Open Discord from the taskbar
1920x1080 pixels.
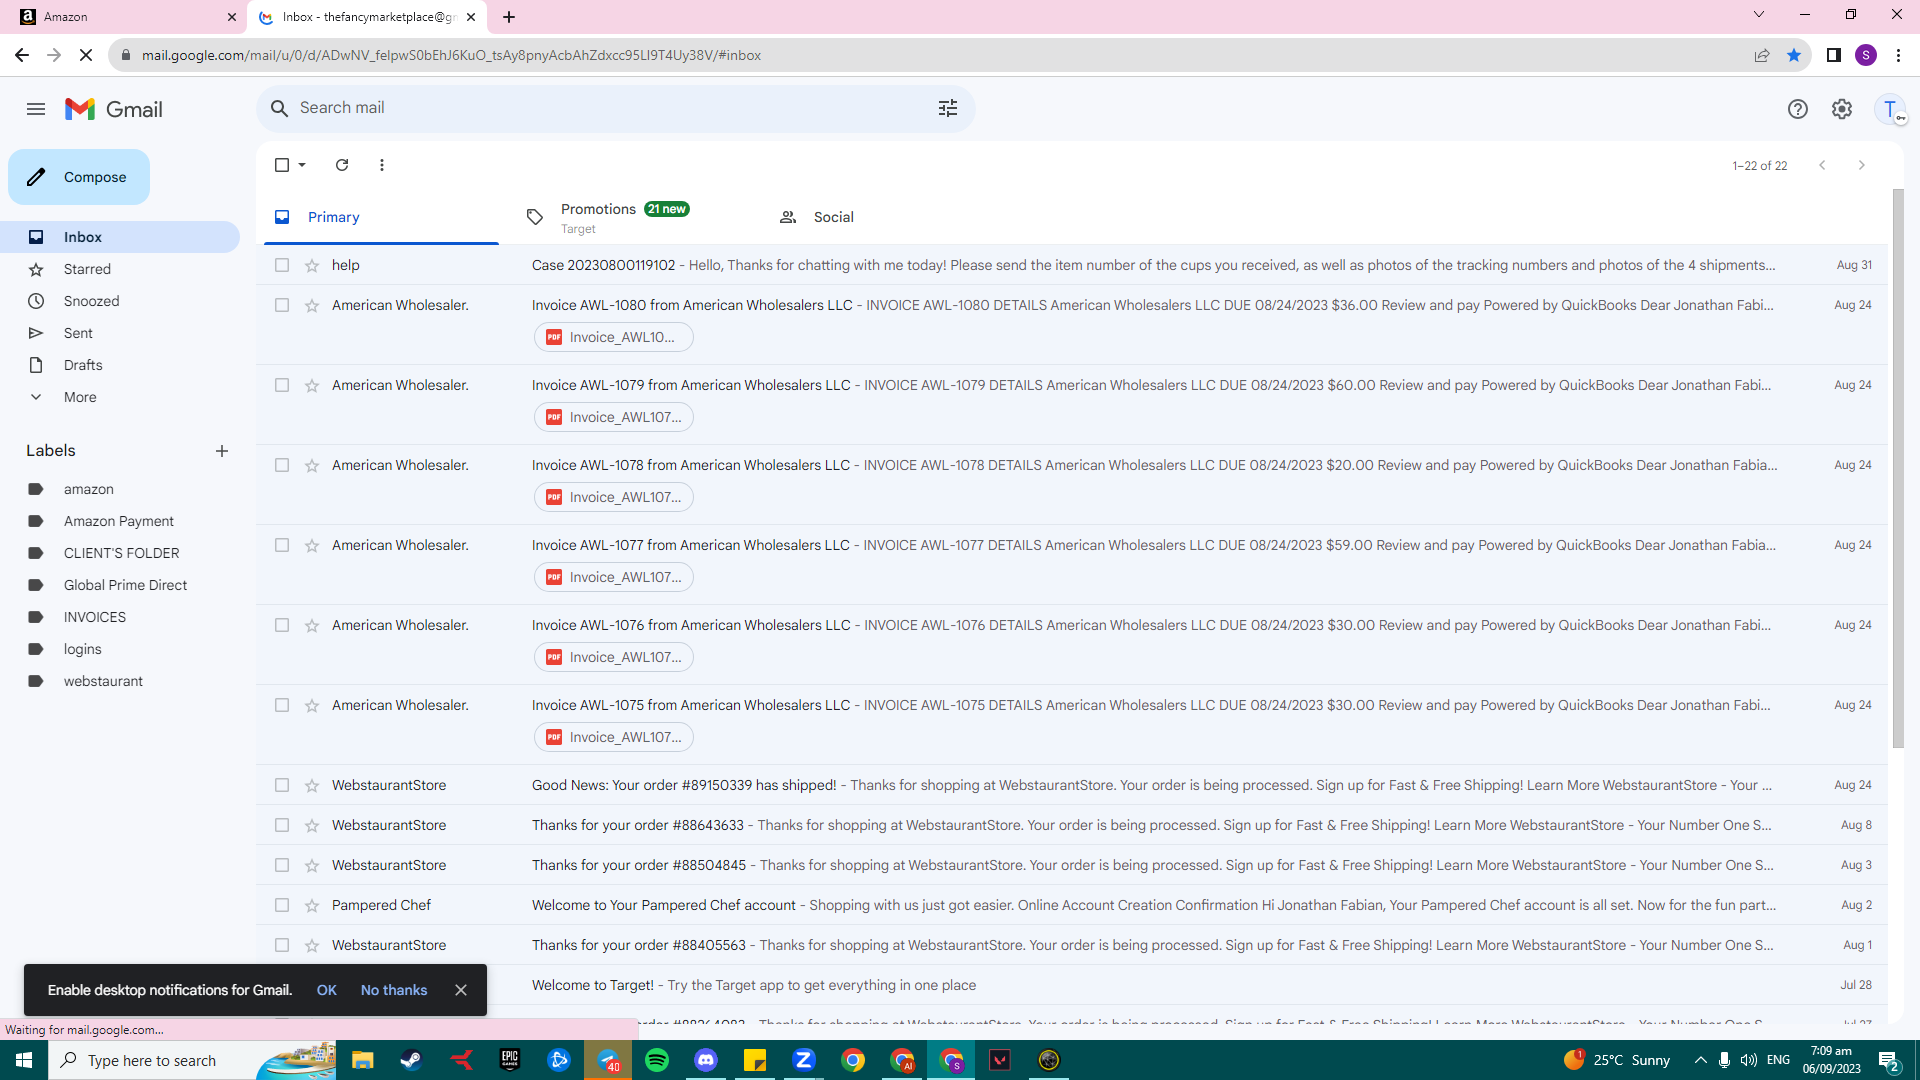(706, 1060)
